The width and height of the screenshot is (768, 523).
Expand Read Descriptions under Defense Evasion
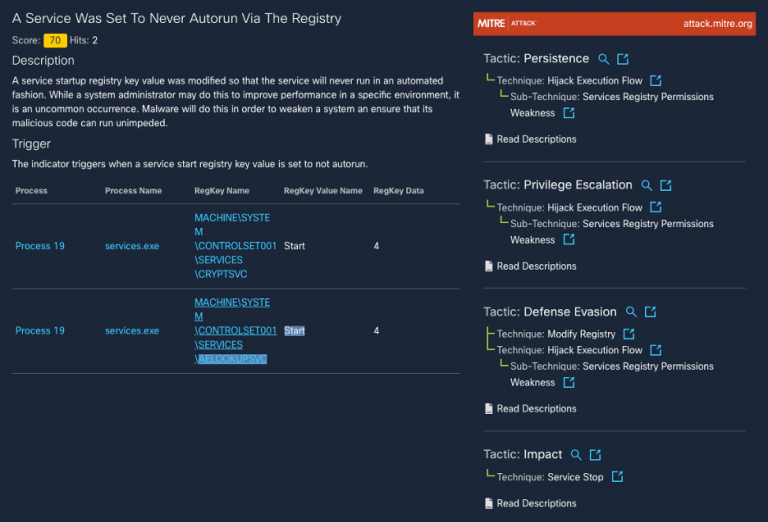click(x=529, y=408)
